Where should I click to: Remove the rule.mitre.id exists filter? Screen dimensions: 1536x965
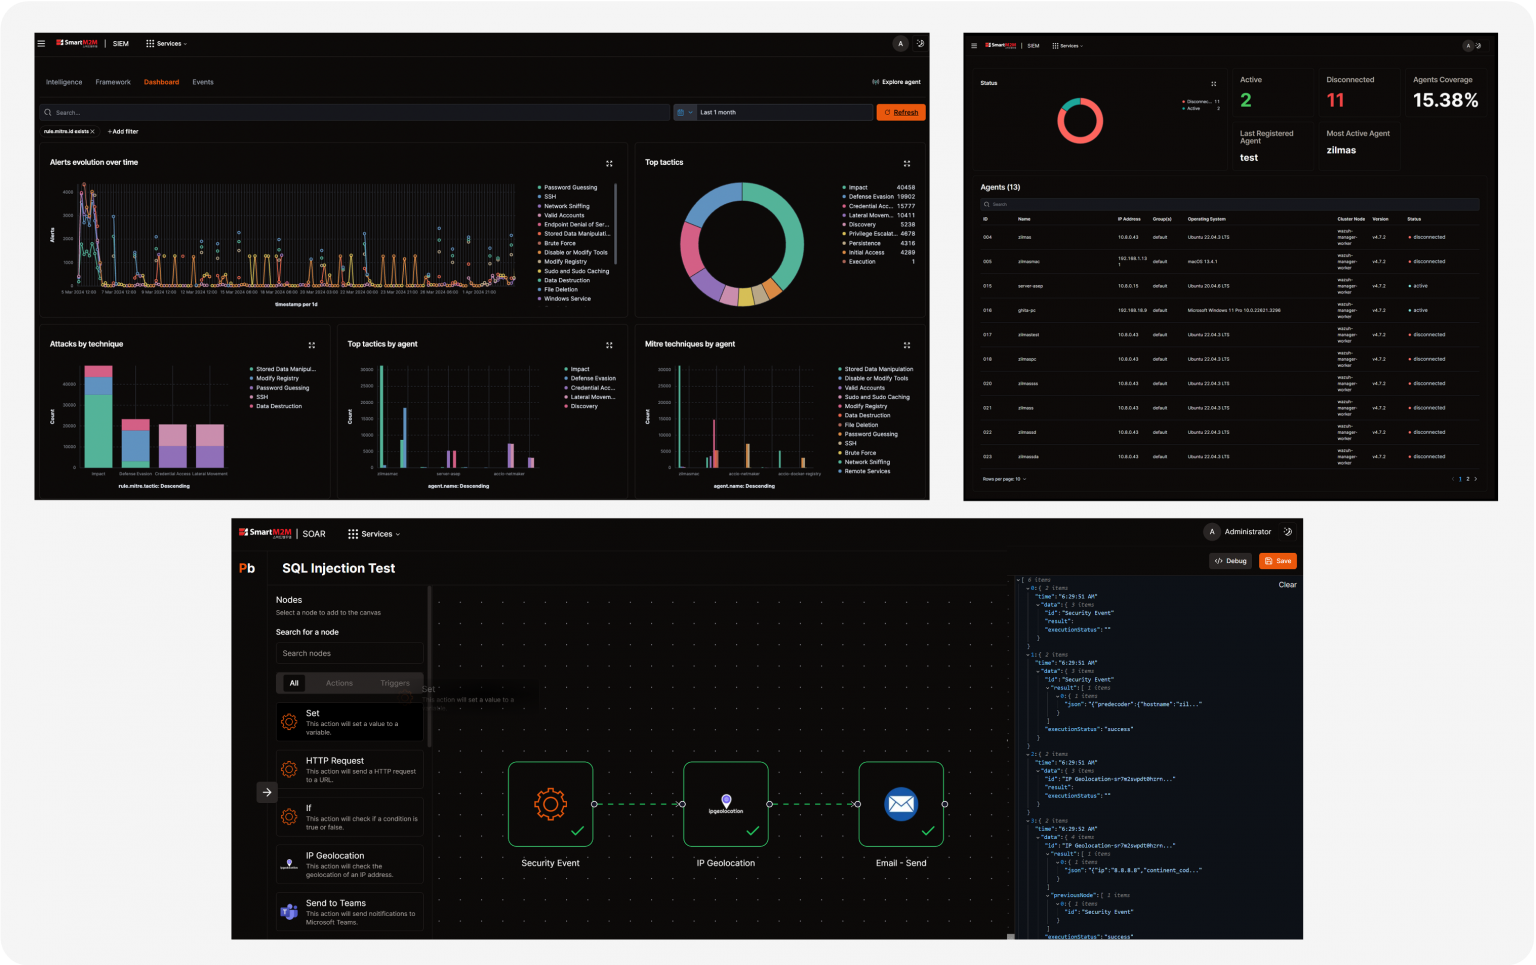(93, 132)
